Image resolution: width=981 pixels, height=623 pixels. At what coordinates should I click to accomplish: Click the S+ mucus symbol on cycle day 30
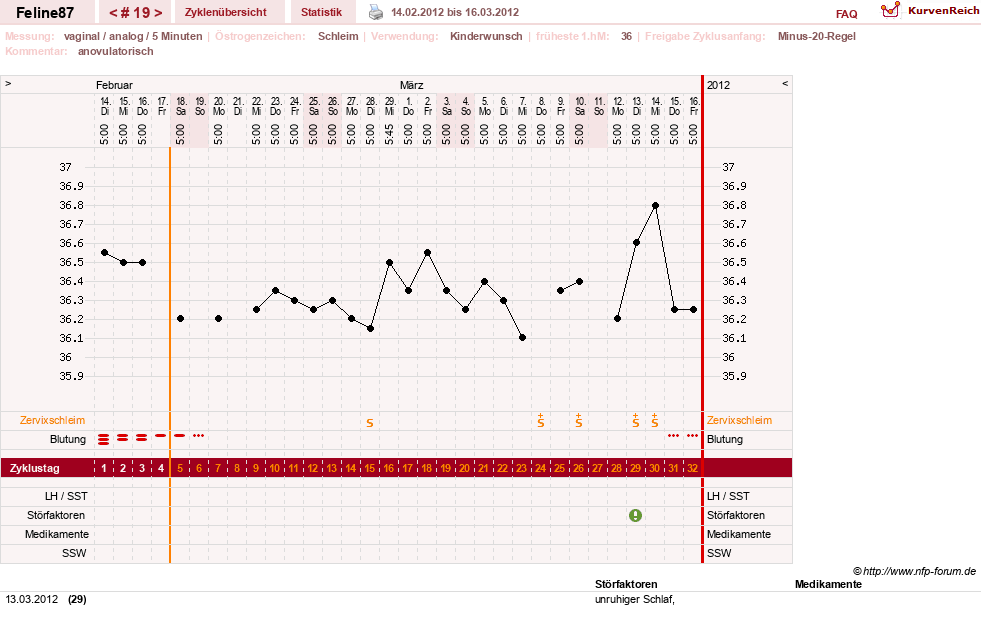[654, 420]
